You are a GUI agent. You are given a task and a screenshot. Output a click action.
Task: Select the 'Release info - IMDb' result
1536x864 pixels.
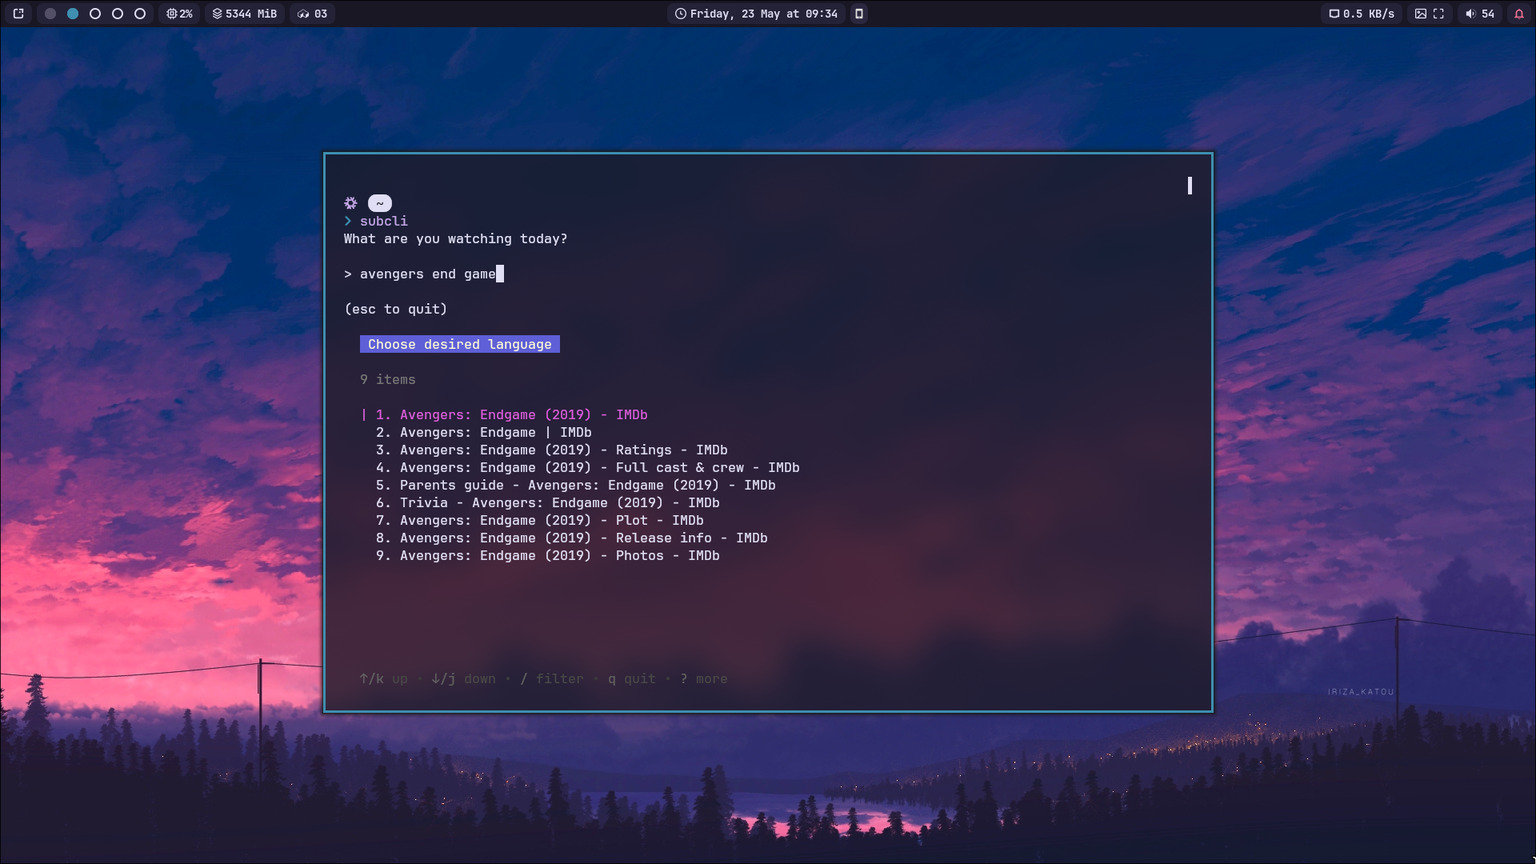tap(572, 538)
